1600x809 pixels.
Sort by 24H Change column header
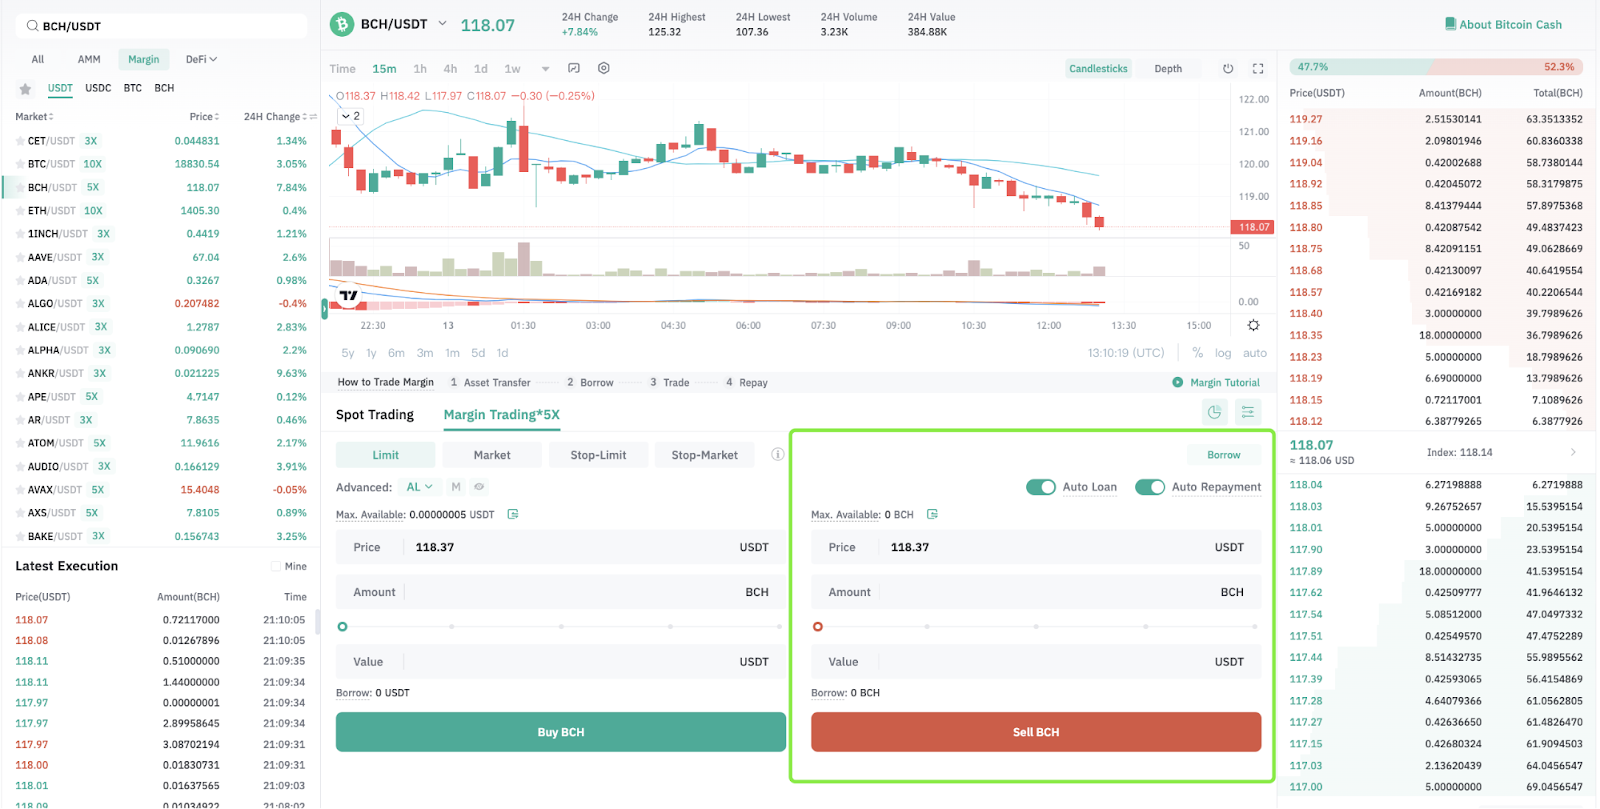[275, 117]
